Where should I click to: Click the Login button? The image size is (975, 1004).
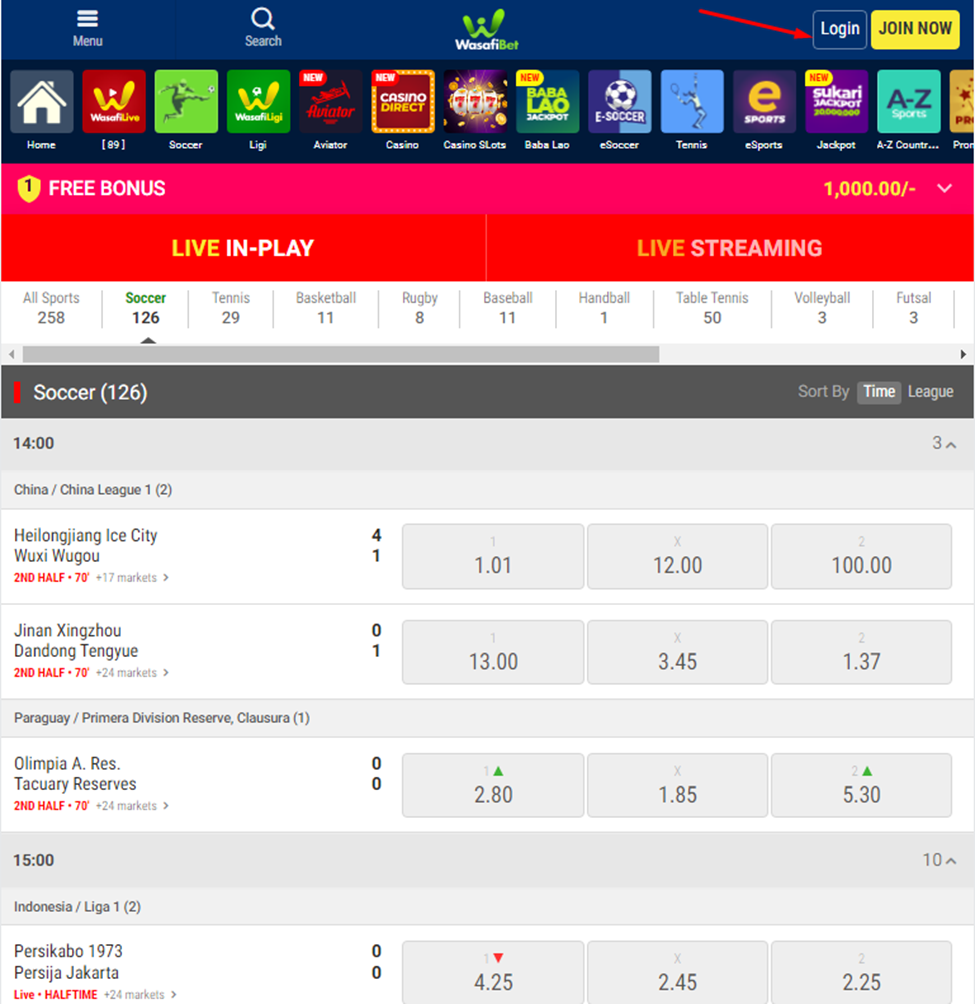840,29
